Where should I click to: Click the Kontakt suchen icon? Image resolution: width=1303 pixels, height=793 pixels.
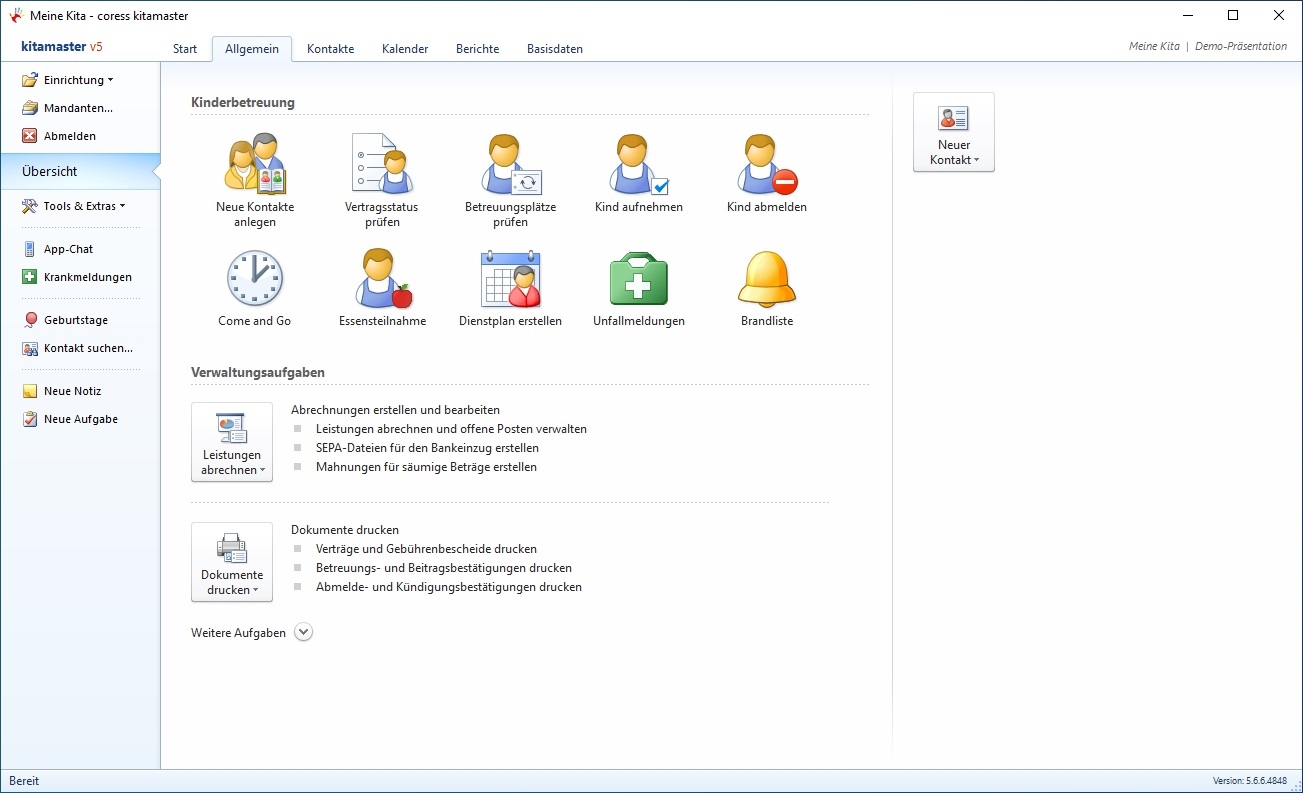pos(30,348)
